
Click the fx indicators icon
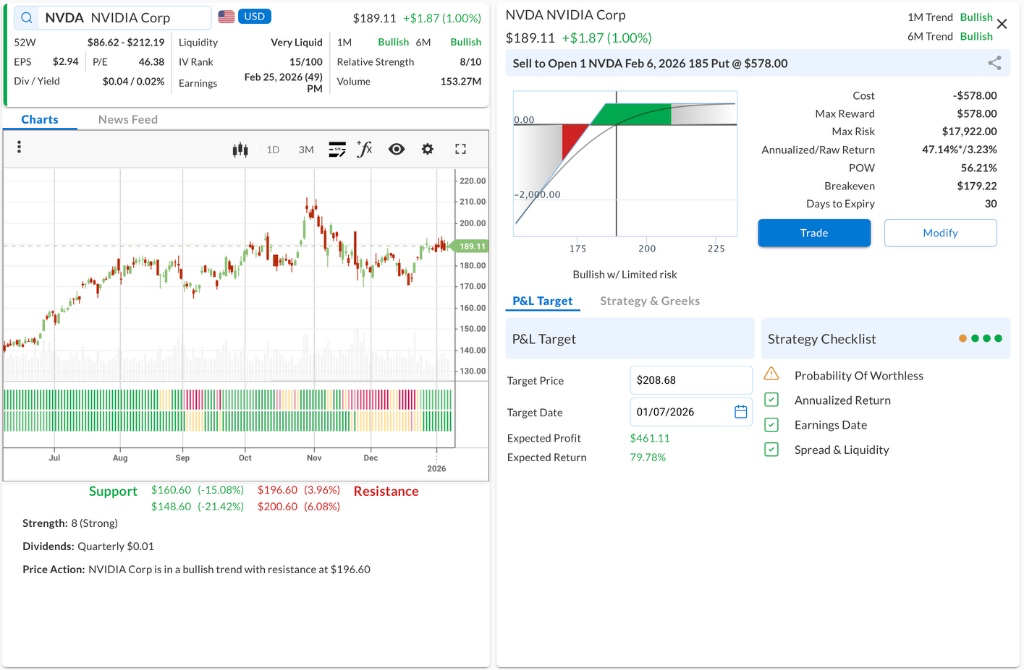365,149
